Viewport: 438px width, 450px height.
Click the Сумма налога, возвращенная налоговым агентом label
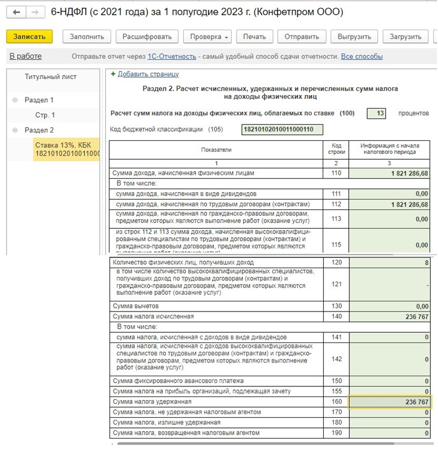pos(186,433)
